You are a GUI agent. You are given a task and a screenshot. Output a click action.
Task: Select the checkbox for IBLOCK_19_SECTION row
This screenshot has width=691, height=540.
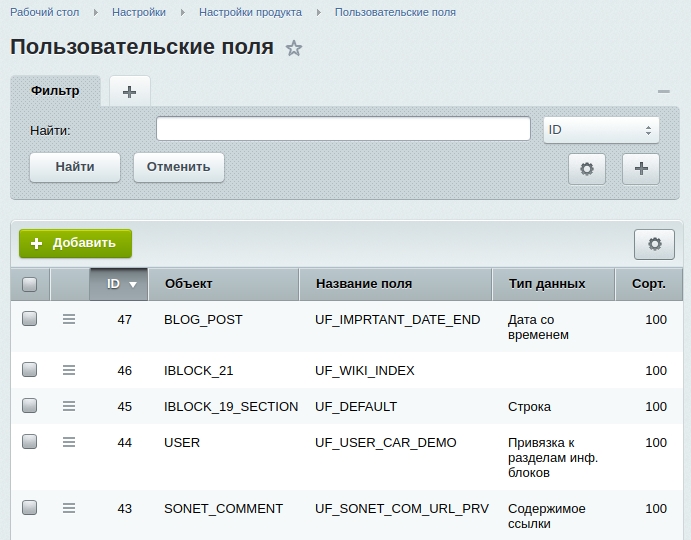click(30, 406)
